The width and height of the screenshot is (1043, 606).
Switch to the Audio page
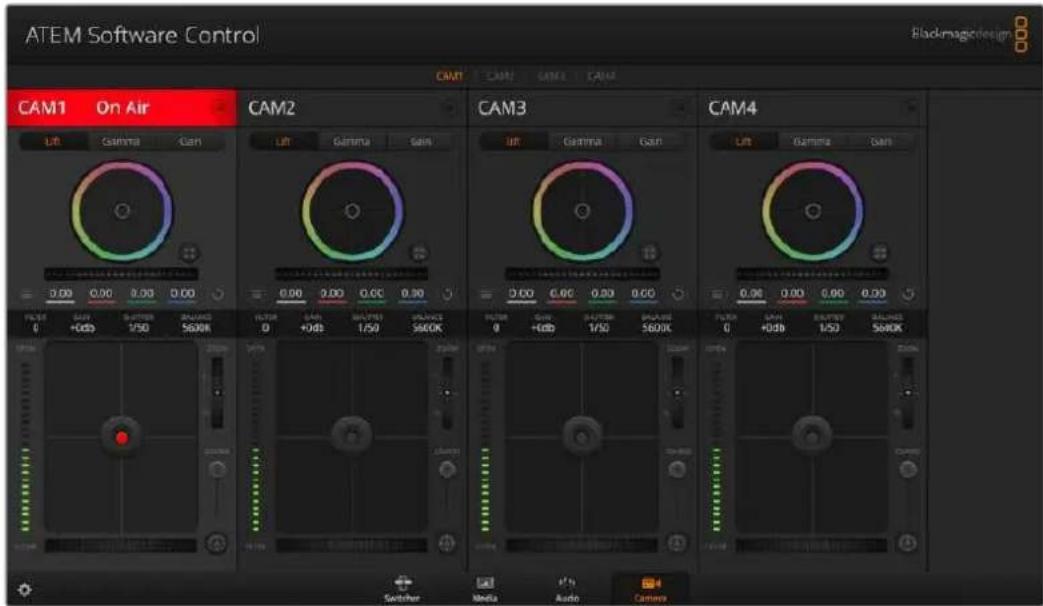coord(567,589)
